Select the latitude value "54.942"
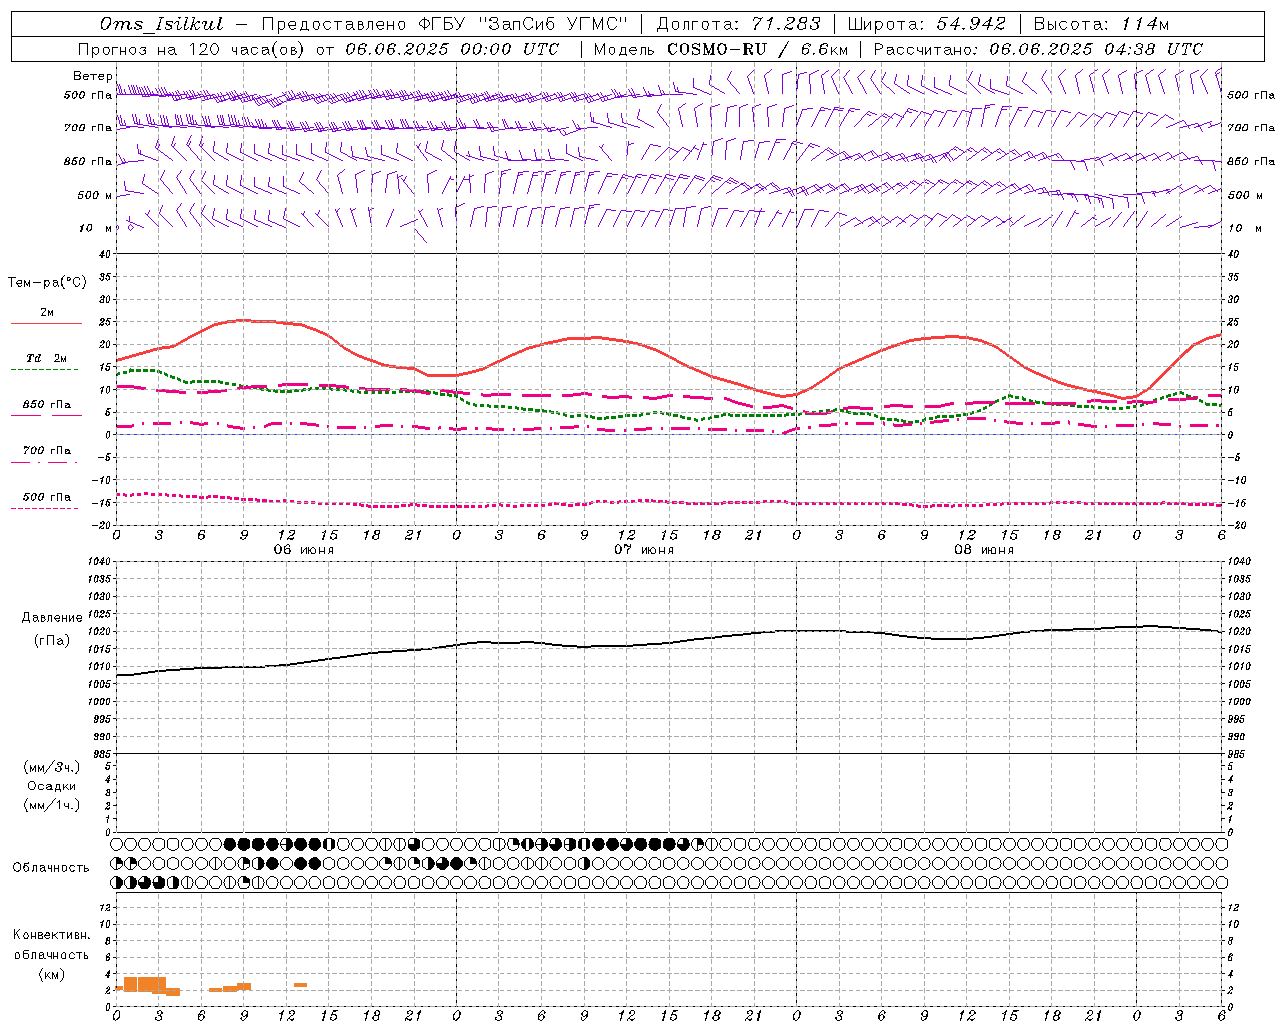 click(971, 24)
